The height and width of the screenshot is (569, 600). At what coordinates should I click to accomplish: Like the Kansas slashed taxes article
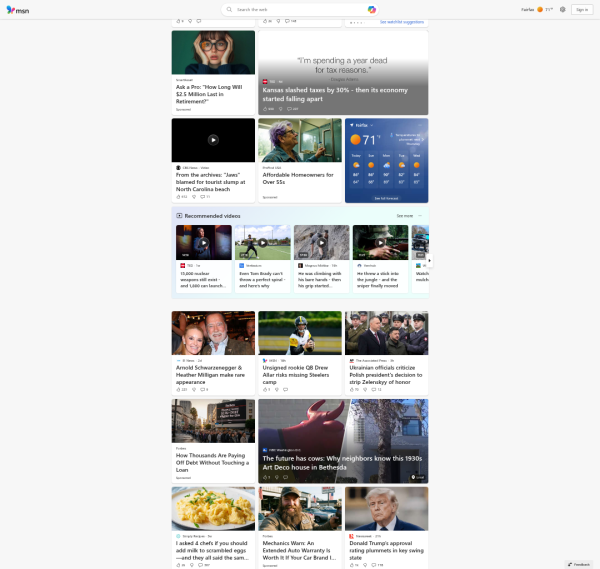(x=268, y=109)
